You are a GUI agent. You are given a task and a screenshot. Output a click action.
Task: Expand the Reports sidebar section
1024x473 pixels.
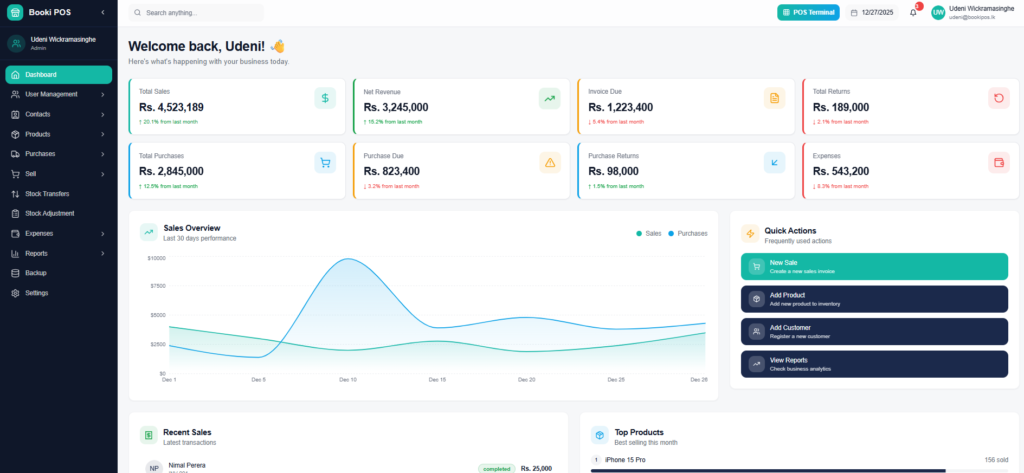click(58, 253)
